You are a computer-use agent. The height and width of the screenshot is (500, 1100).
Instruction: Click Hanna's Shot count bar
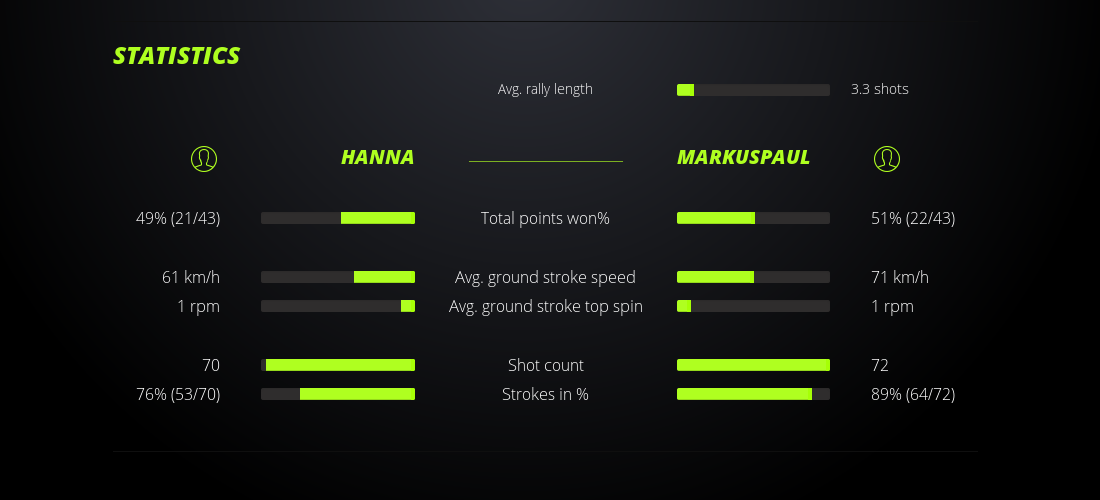click(338, 365)
